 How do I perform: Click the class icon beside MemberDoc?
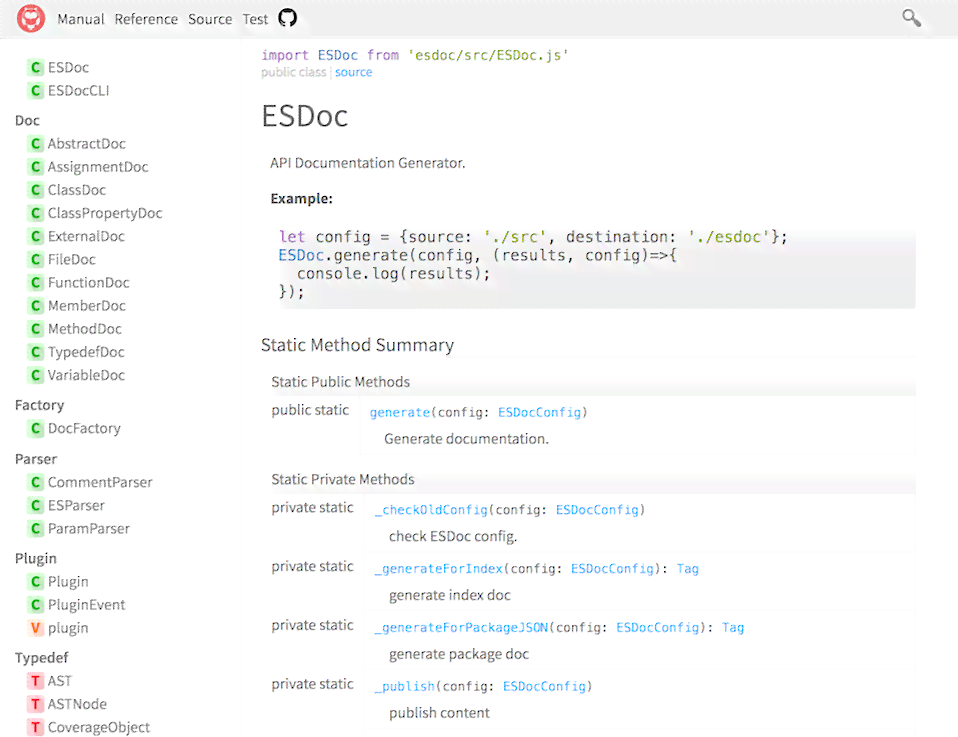pos(35,306)
